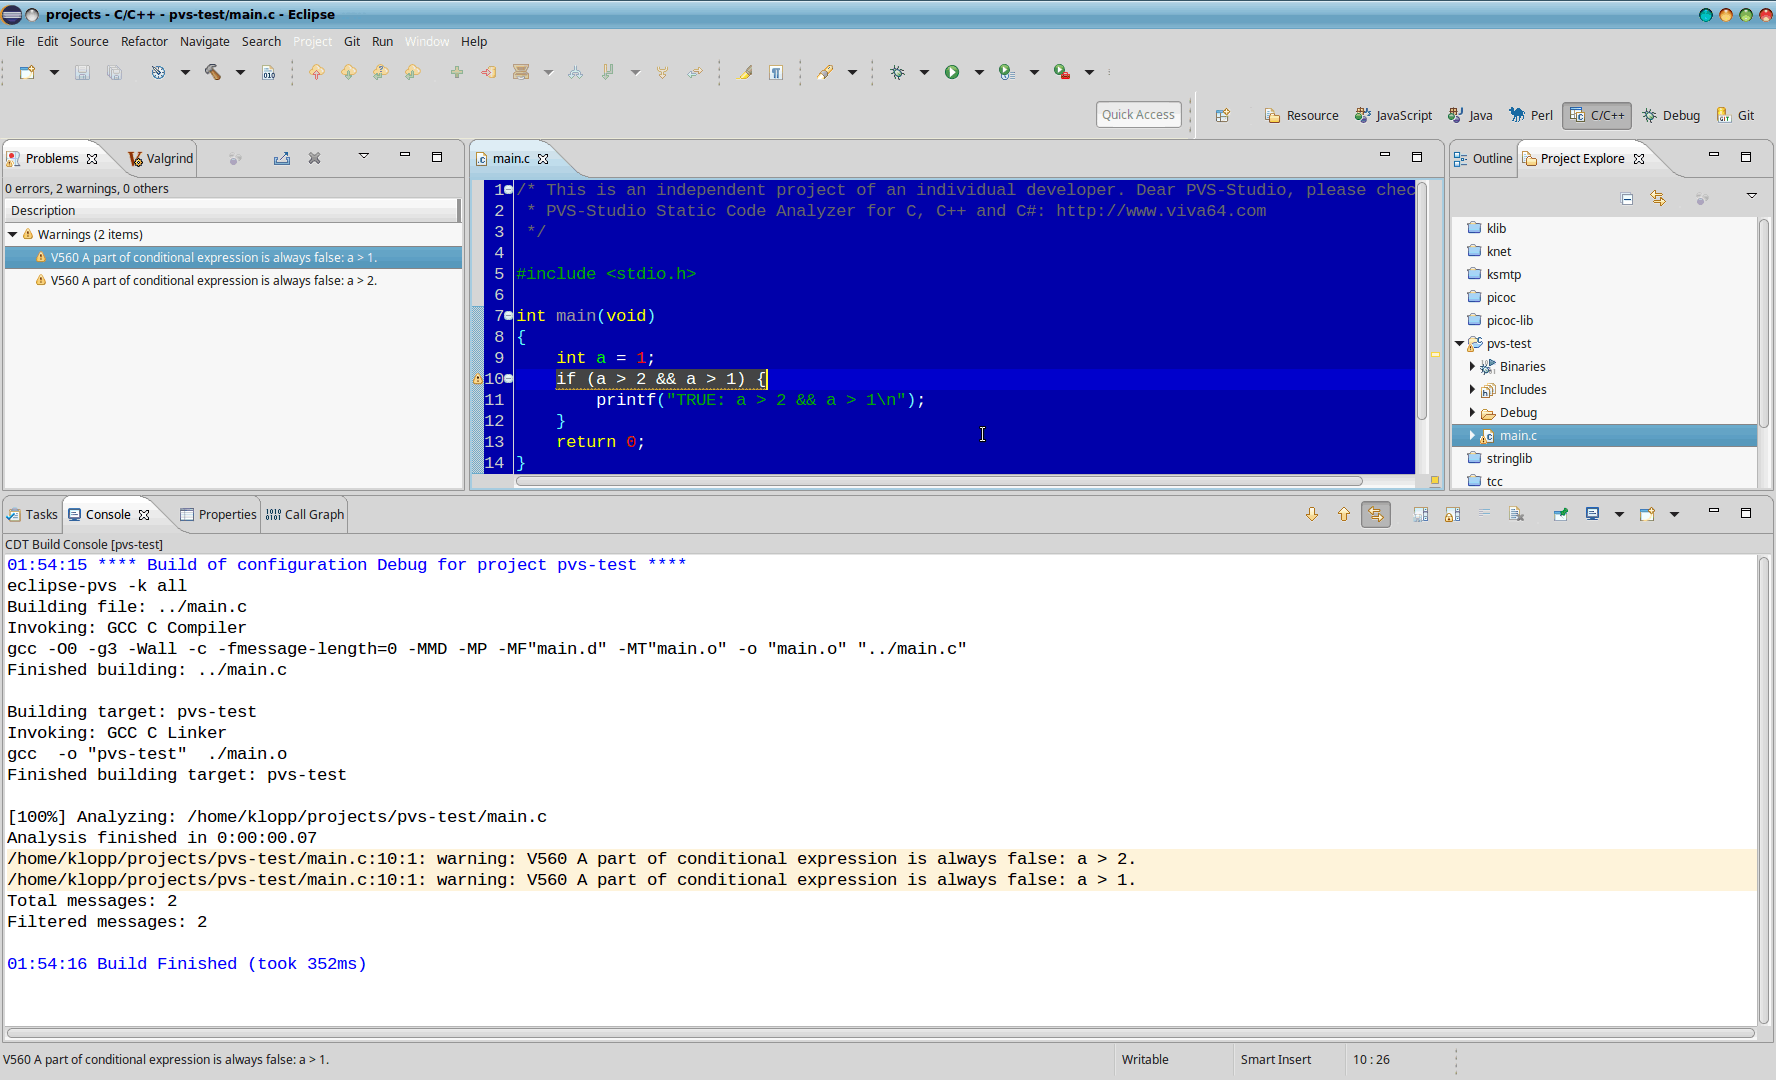Switch to the Valgrind tab
1776x1080 pixels.
click(161, 158)
